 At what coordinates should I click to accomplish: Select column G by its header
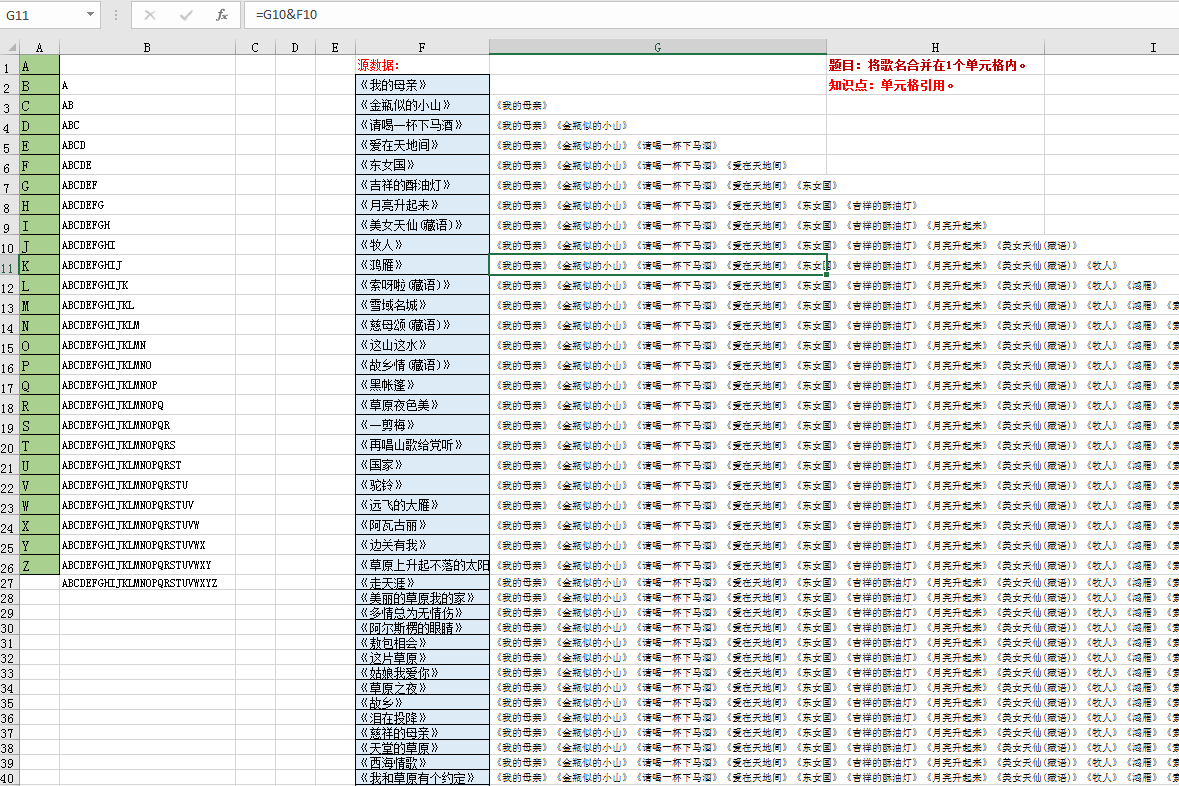[x=657, y=47]
